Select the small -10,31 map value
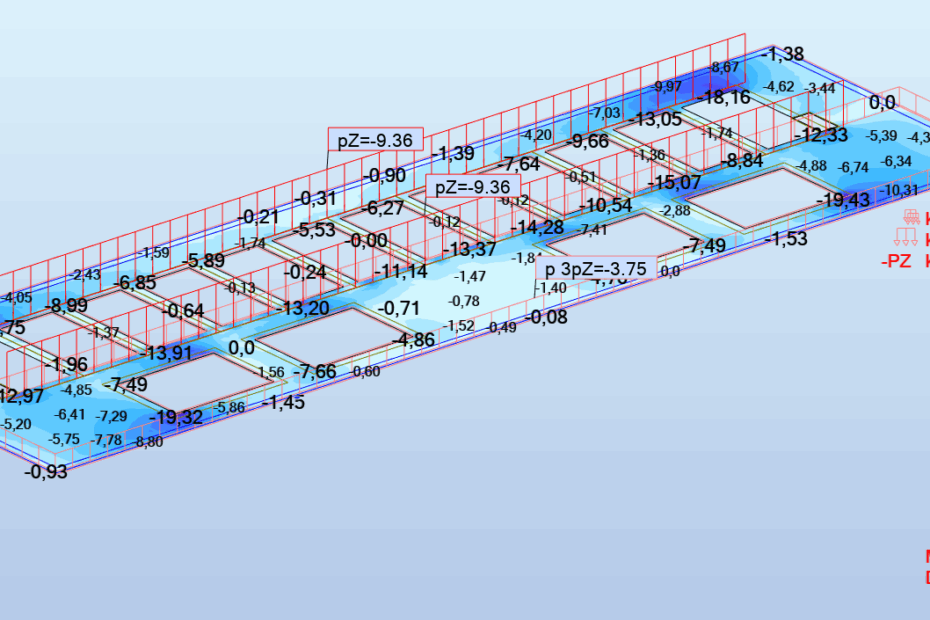This screenshot has width=930, height=620. [x=898, y=190]
